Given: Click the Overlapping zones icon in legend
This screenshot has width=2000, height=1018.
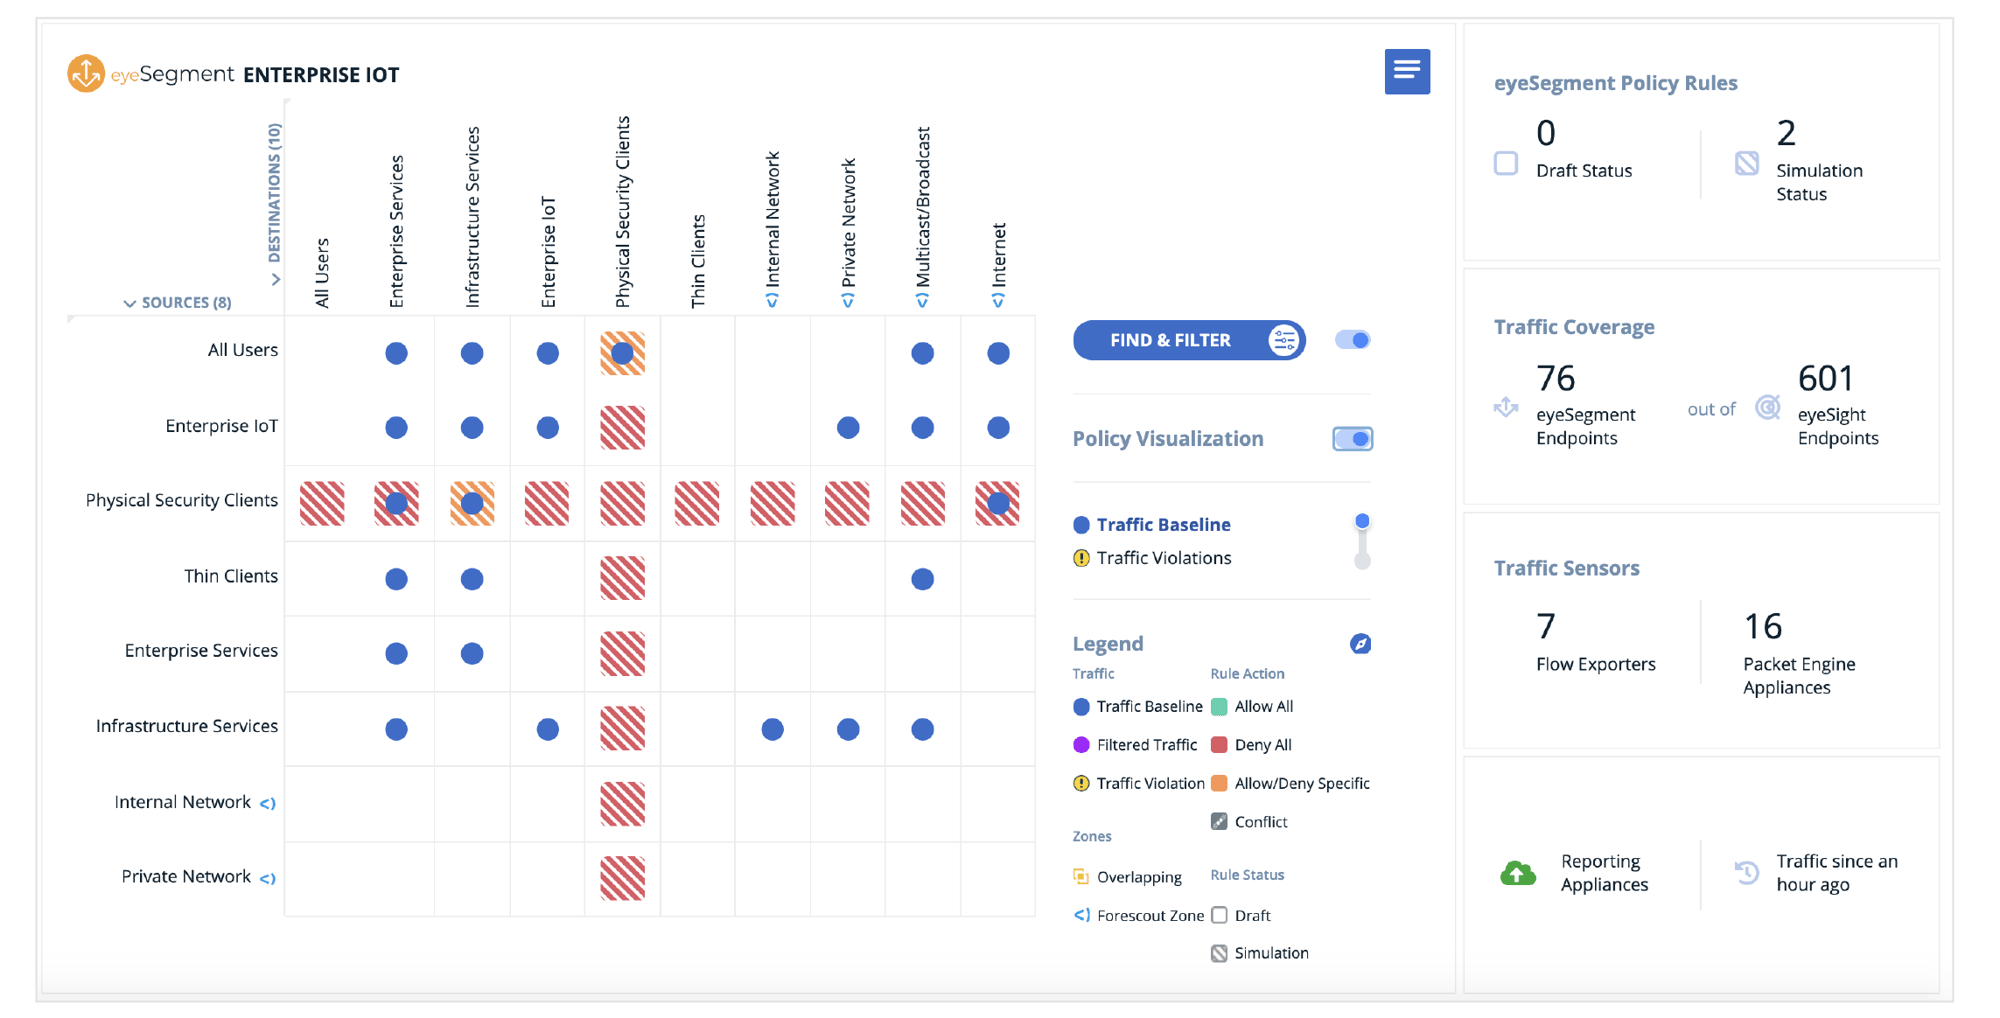Looking at the screenshot, I should (x=1081, y=877).
